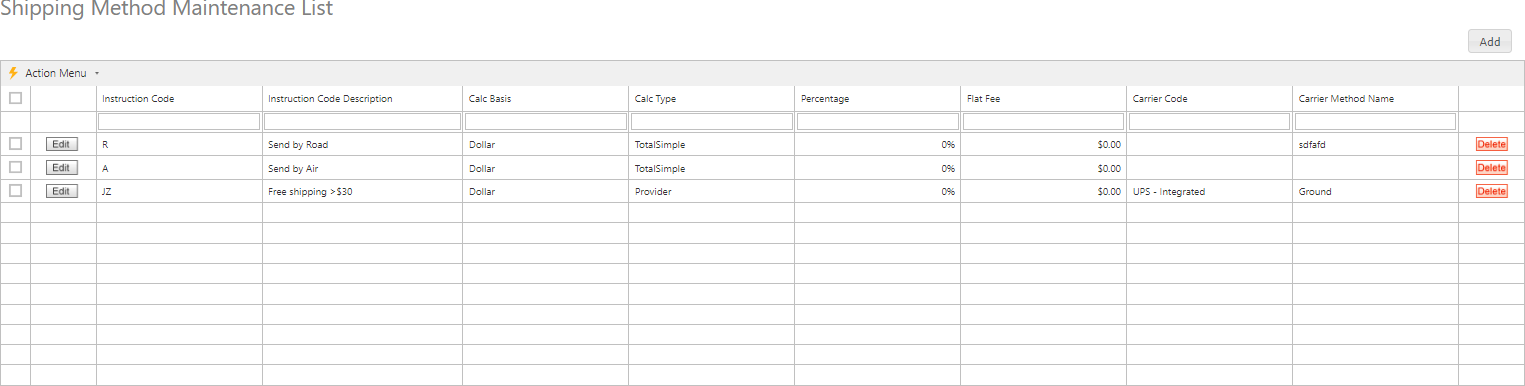The width and height of the screenshot is (1525, 386).
Task: Focus the Instruction Code Description filter box
Action: click(362, 122)
